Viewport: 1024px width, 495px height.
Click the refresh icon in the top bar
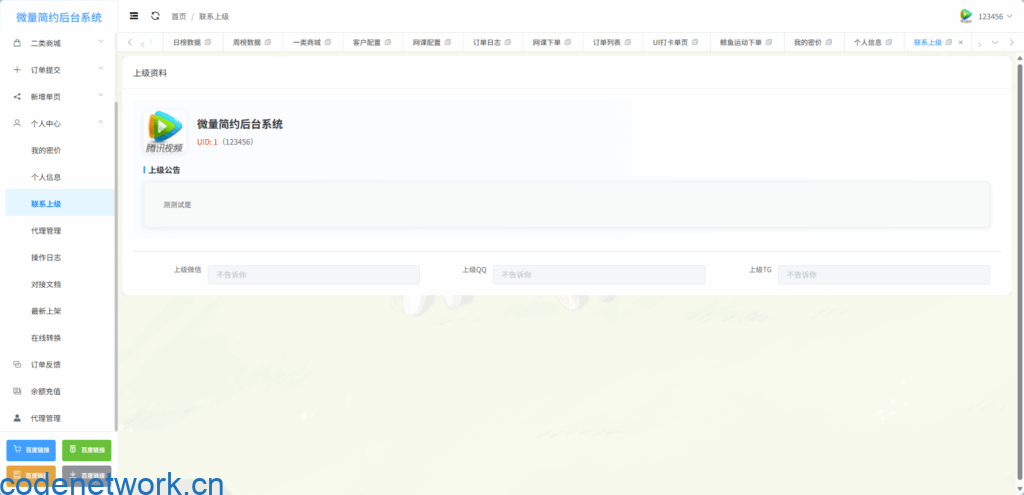click(155, 16)
